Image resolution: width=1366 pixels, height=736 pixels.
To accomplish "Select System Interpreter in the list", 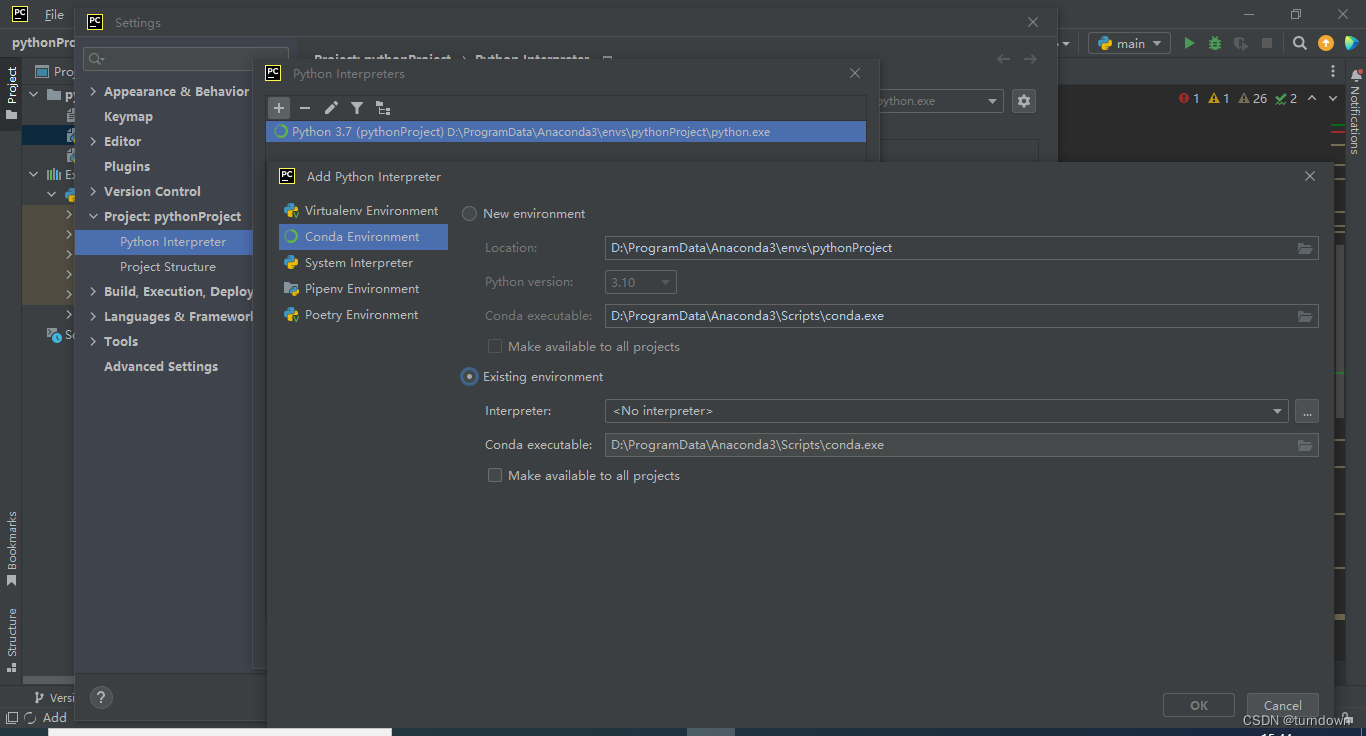I will click(363, 263).
